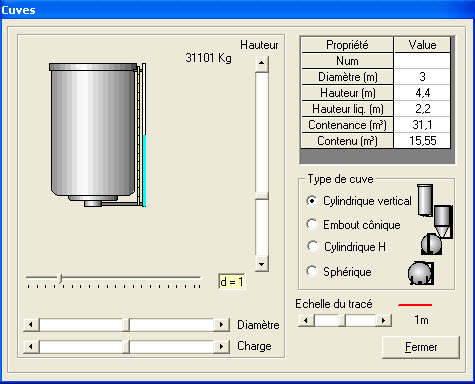Click the Hauteur vertical scrollbar thumb
The width and height of the screenshot is (475, 384).
coord(262,196)
